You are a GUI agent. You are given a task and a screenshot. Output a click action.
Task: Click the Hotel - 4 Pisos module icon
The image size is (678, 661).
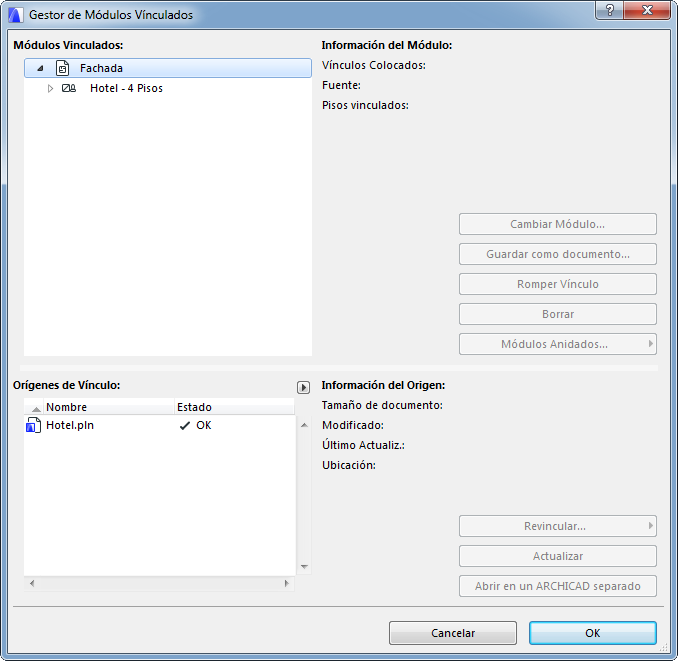[x=69, y=88]
